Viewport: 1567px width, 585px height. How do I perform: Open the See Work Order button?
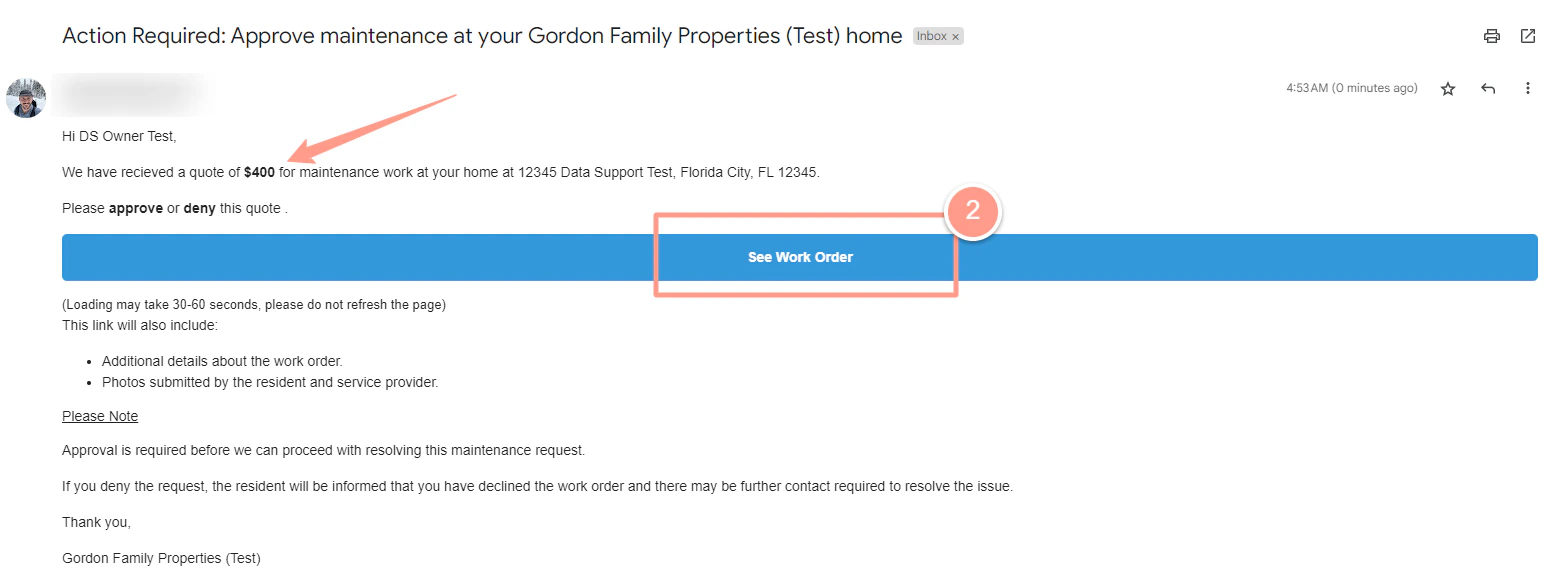[800, 257]
